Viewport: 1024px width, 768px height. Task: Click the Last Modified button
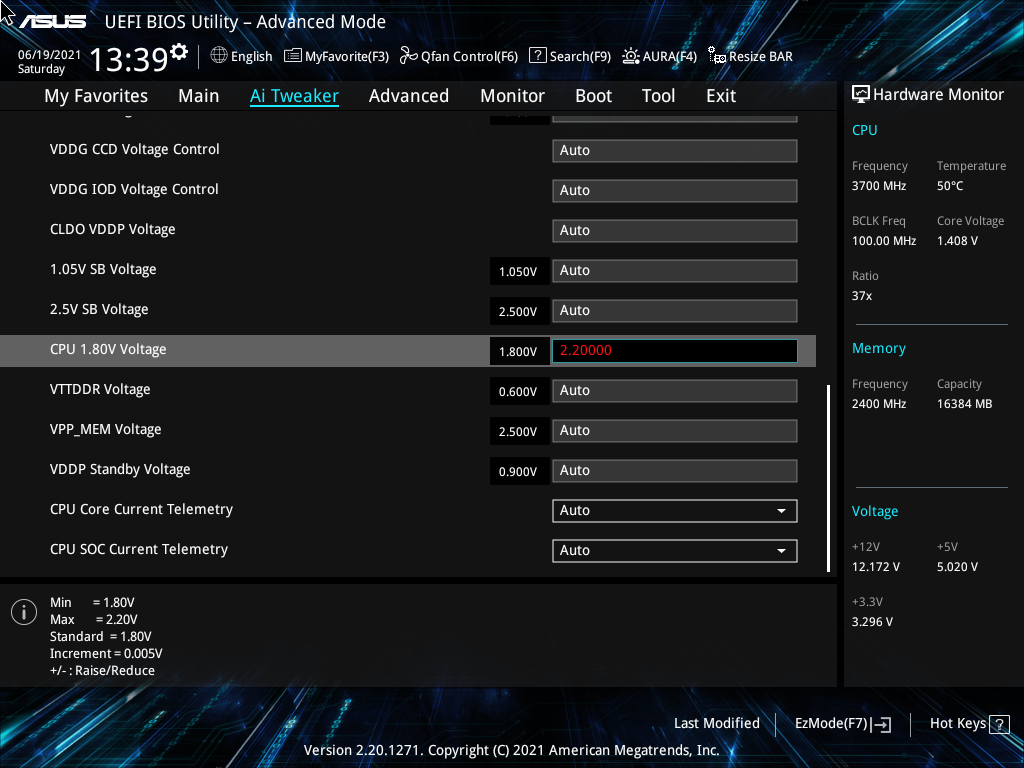tap(716, 723)
